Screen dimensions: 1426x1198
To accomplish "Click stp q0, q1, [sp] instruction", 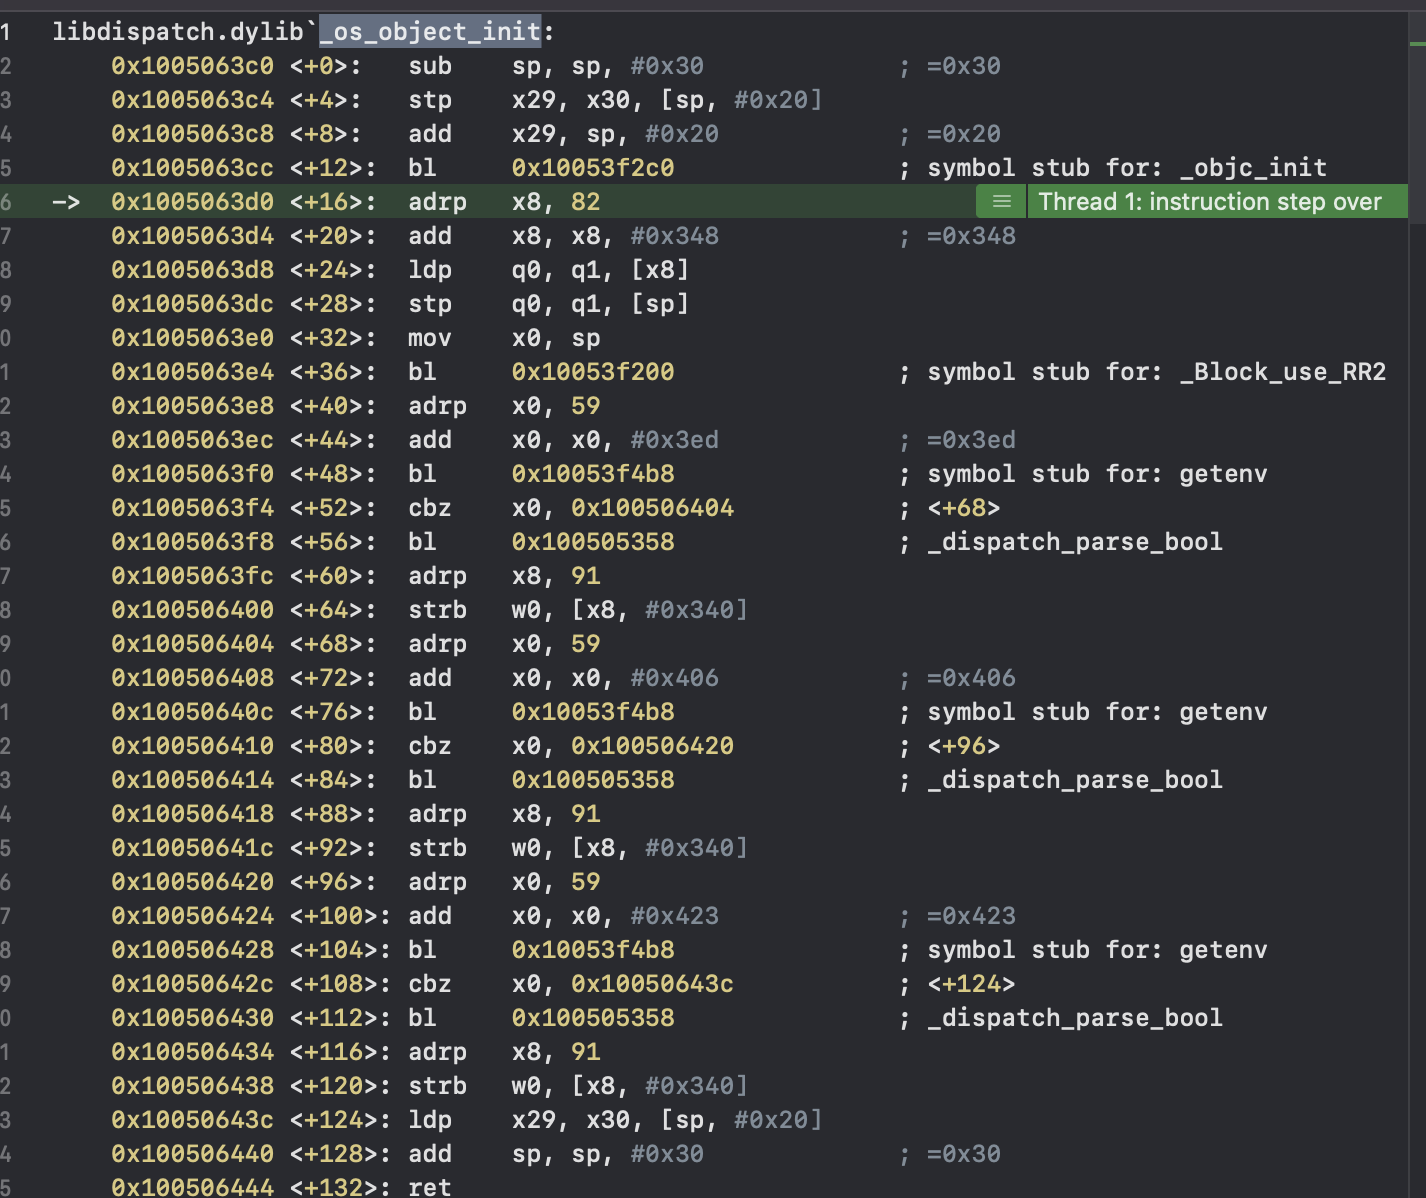I will click(x=548, y=304).
